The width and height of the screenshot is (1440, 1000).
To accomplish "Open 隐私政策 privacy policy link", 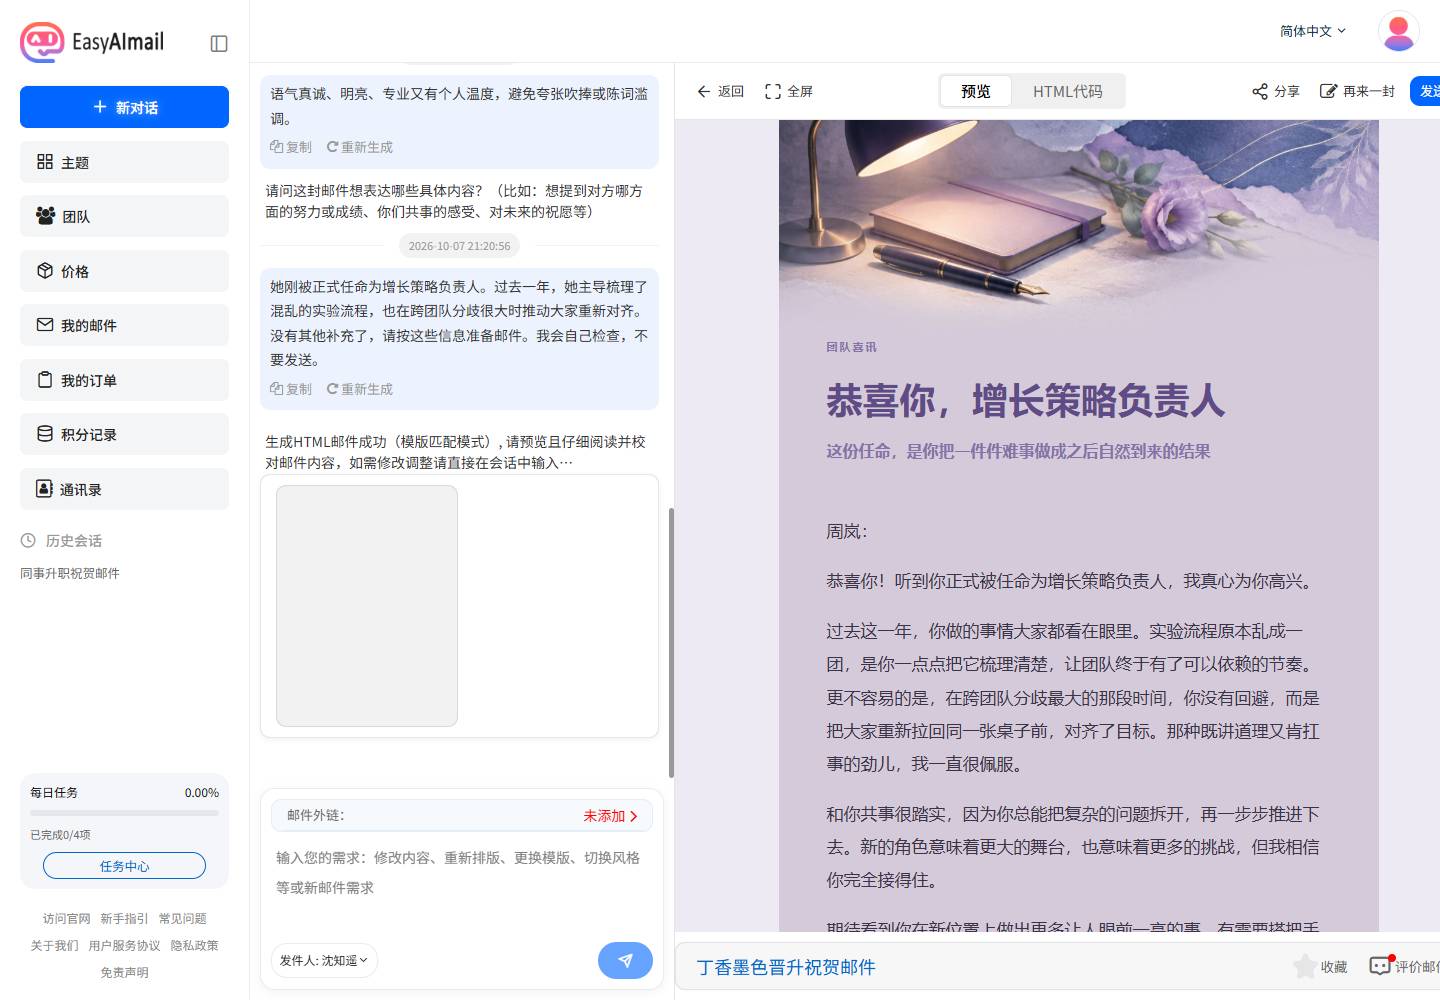I will tap(194, 945).
